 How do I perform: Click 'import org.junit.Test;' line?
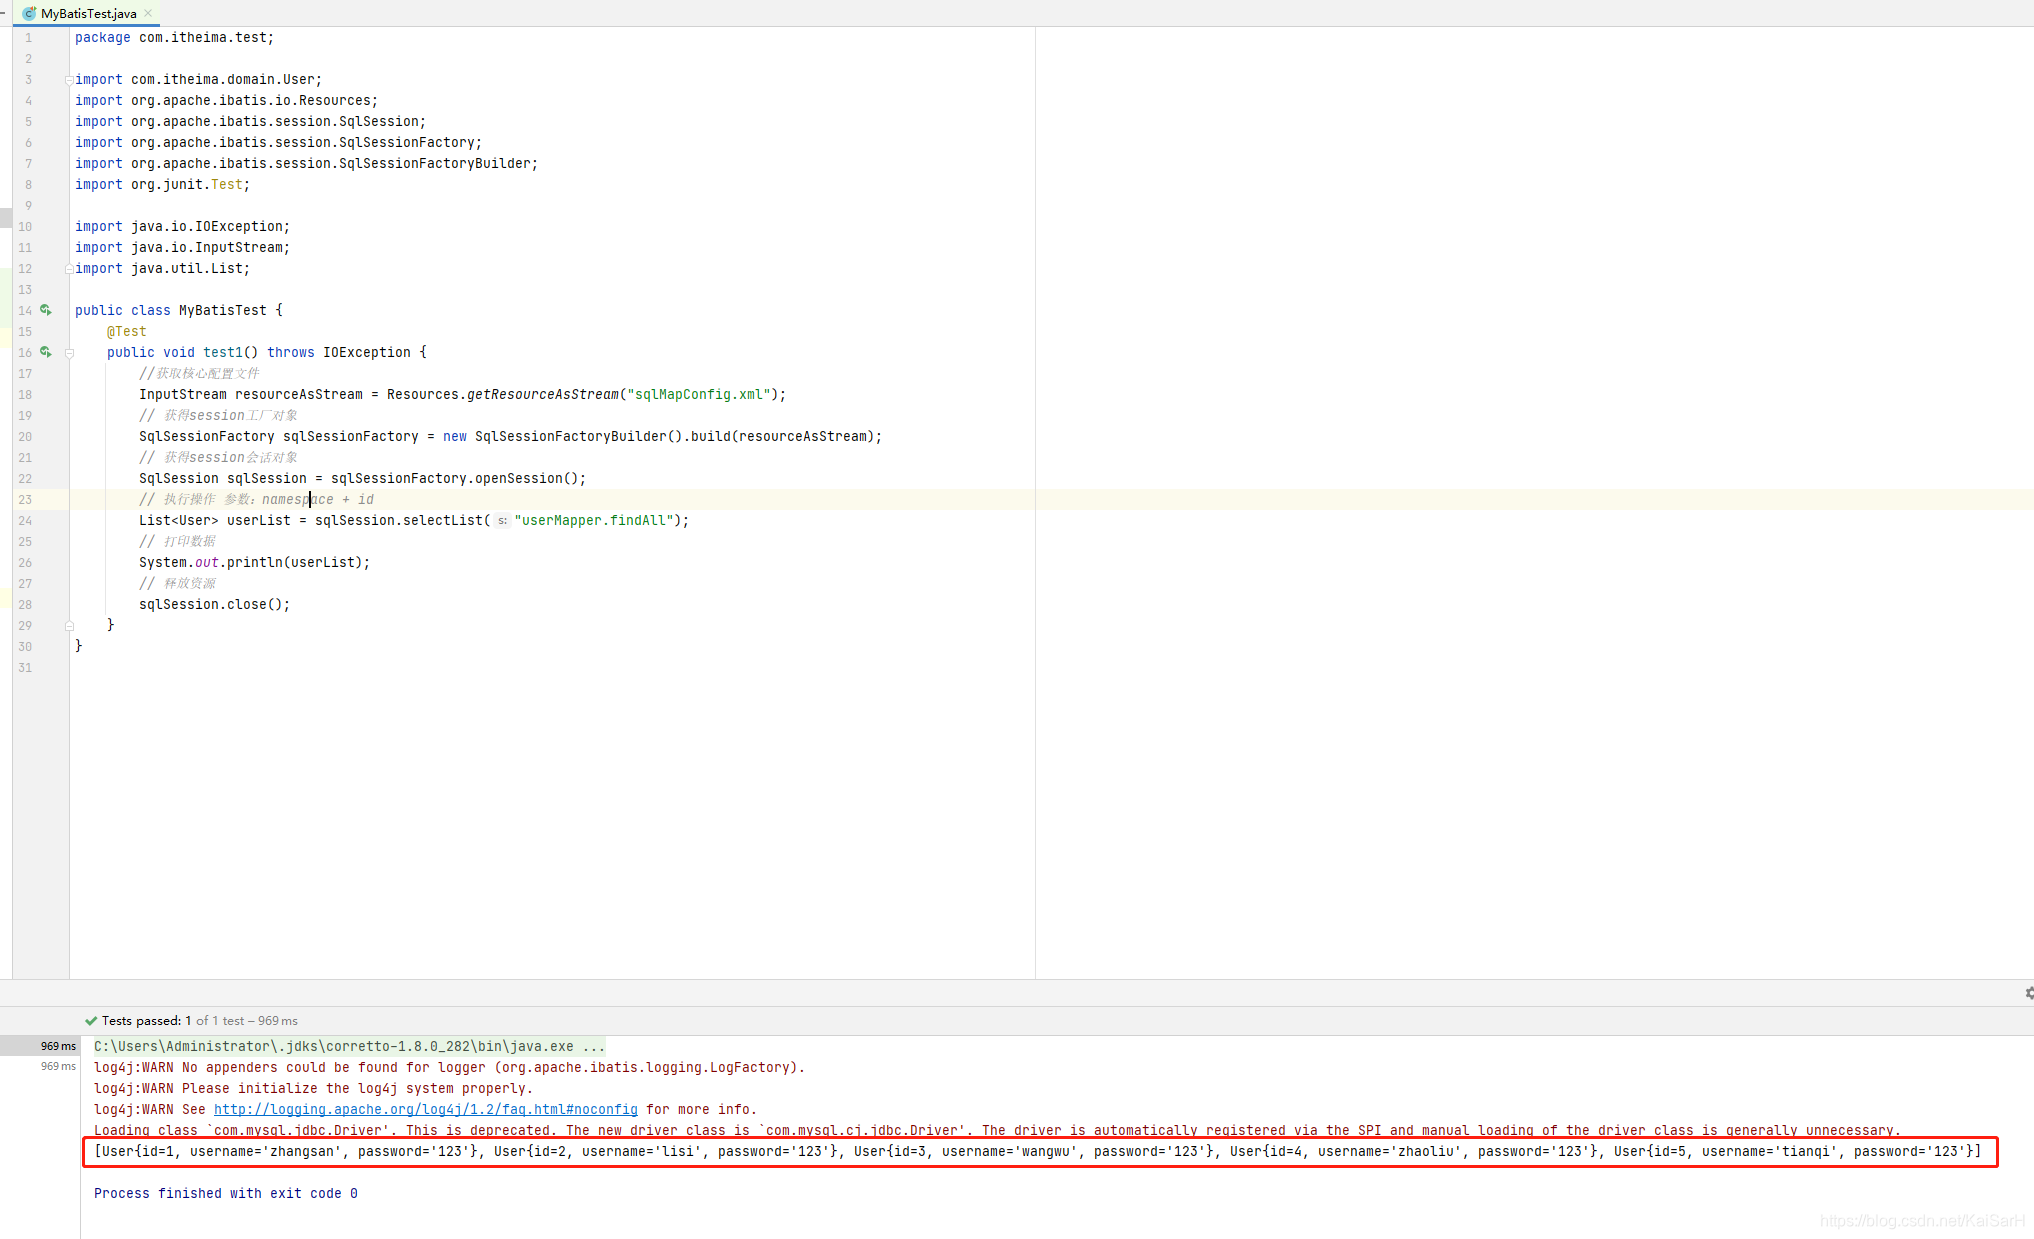coord(162,184)
